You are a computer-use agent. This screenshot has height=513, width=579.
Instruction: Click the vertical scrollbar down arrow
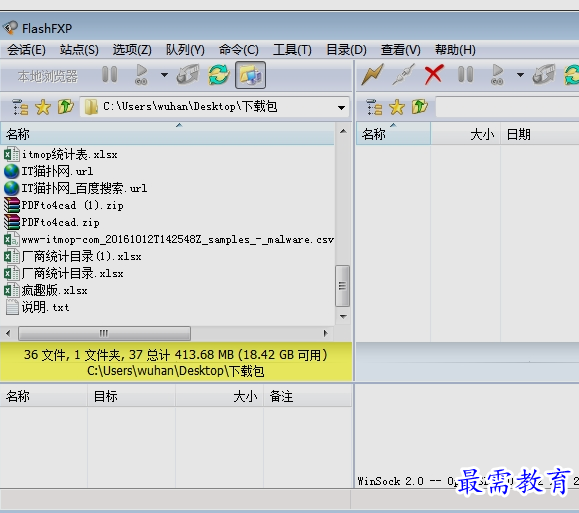(x=343, y=317)
